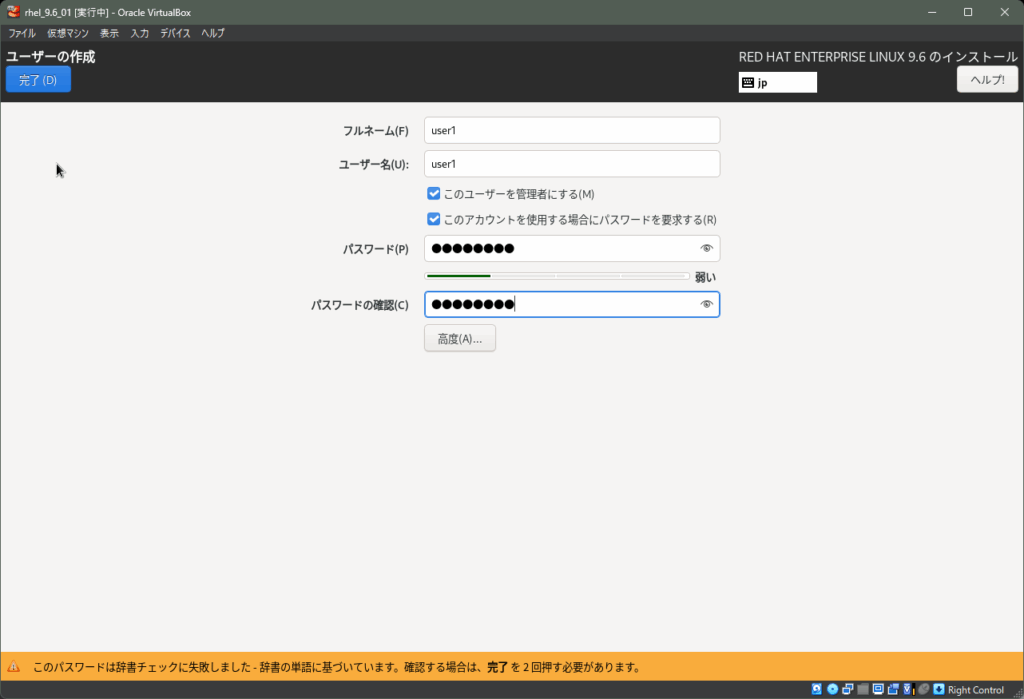This screenshot has width=1024, height=699.
Task: Click the dictionary check warning message
Action: tap(337, 667)
